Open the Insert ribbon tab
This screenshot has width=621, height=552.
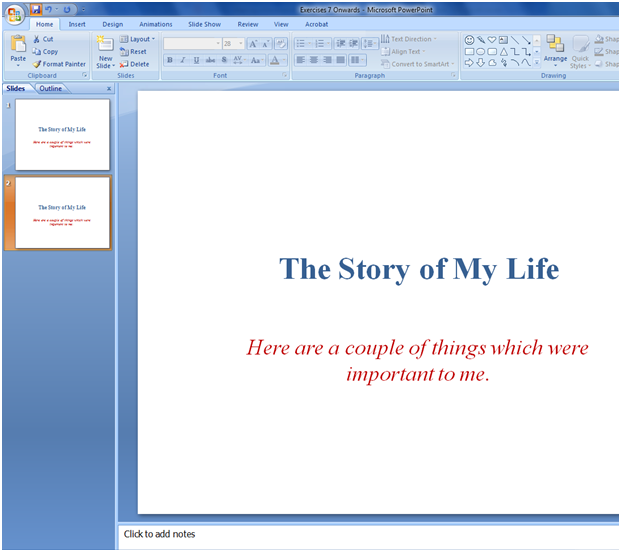point(77,24)
